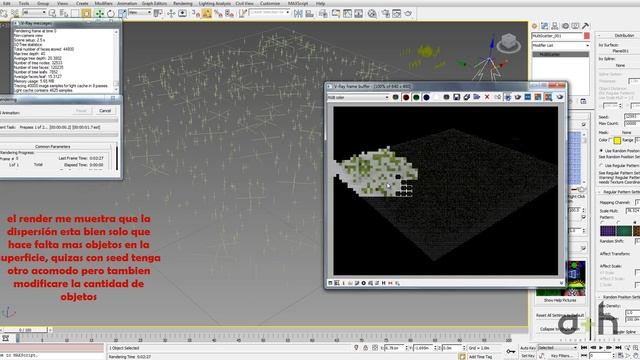640x360 pixels.
Task: Toggle the Angle Snap icon
Action: click(x=207, y=13)
